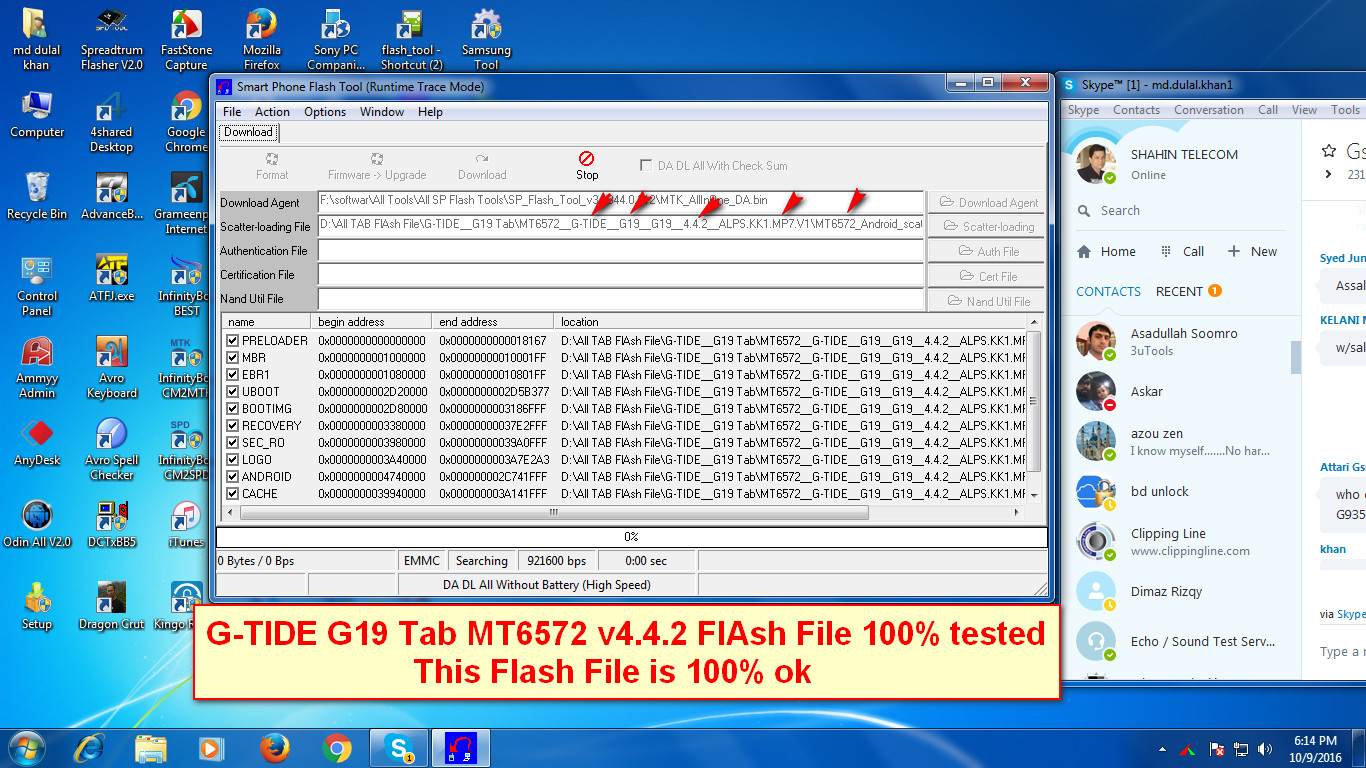The height and width of the screenshot is (768, 1366).
Task: Click the Authentication File input field
Action: (x=621, y=250)
